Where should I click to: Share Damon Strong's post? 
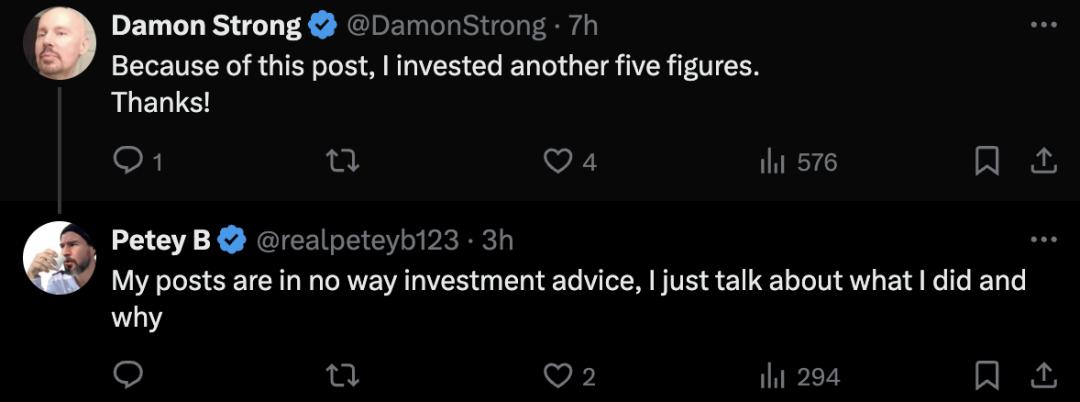(x=1042, y=160)
